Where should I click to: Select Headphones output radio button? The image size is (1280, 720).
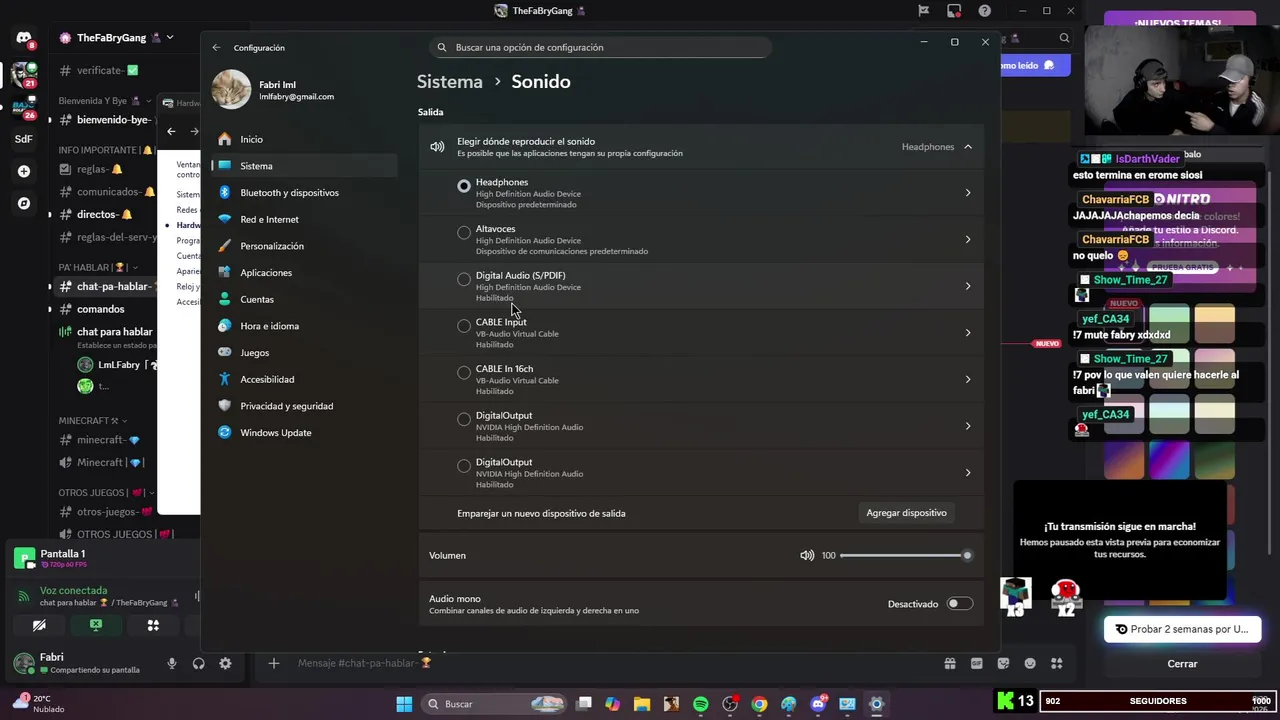[464, 186]
